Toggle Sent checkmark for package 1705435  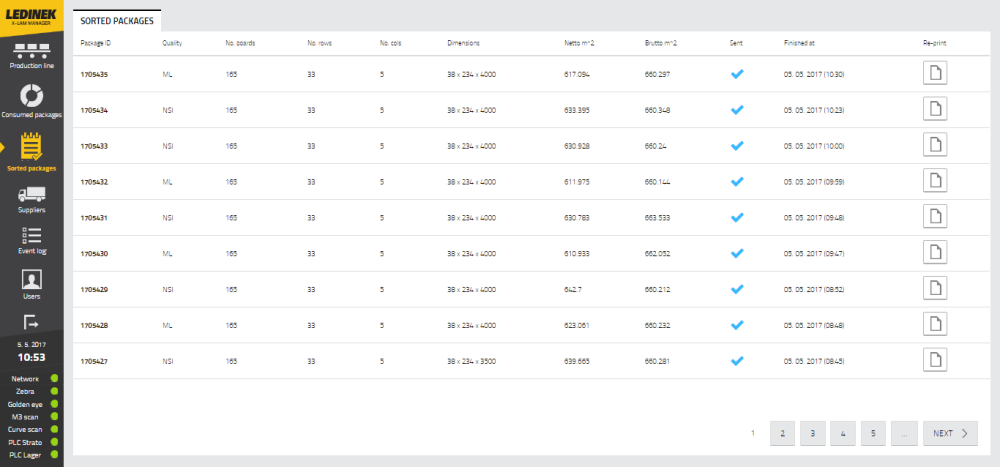(x=737, y=74)
